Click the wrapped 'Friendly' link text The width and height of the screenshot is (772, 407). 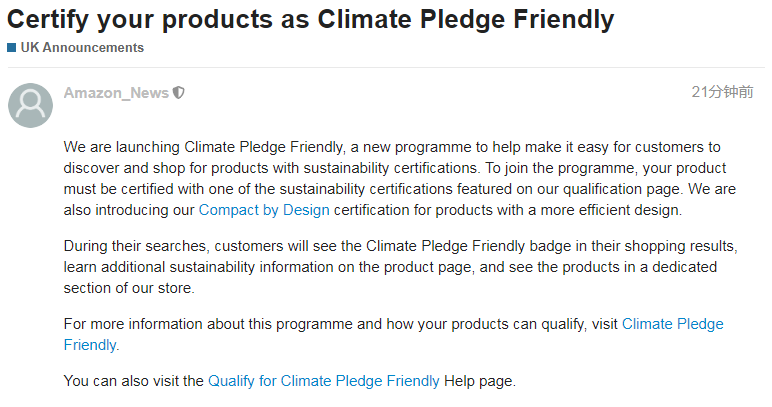point(90,345)
